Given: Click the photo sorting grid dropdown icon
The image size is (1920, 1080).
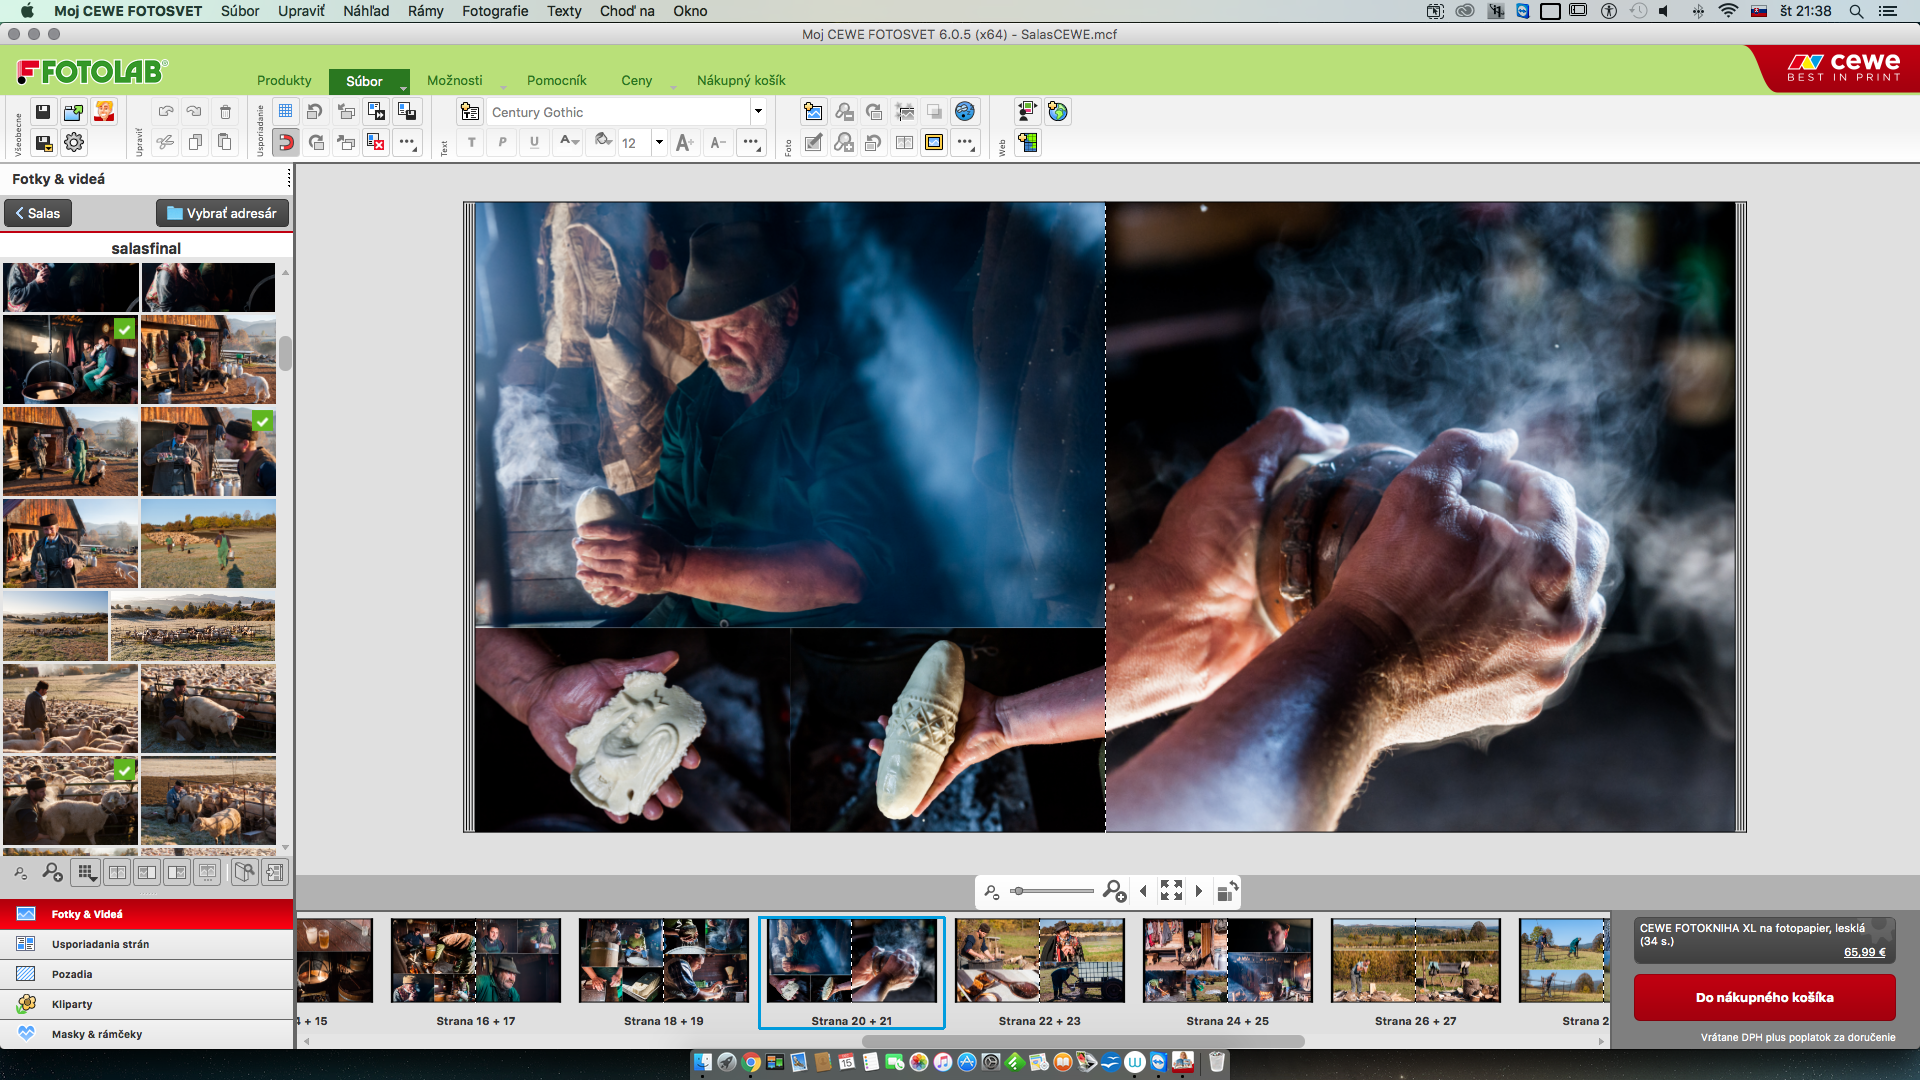Looking at the screenshot, I should pos(87,873).
